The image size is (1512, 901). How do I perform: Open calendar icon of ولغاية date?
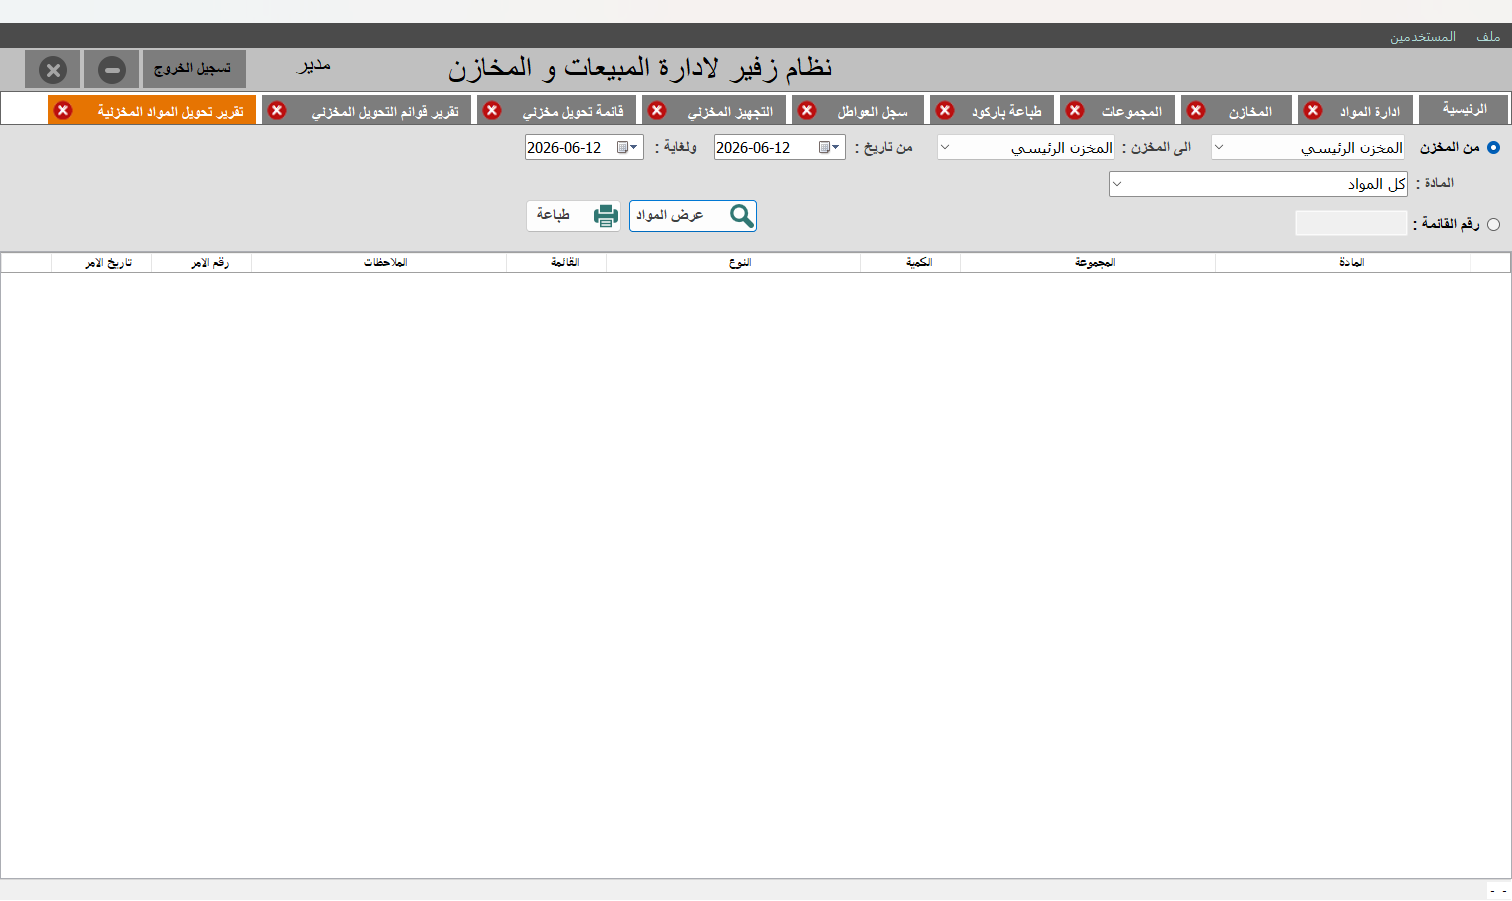(627, 148)
